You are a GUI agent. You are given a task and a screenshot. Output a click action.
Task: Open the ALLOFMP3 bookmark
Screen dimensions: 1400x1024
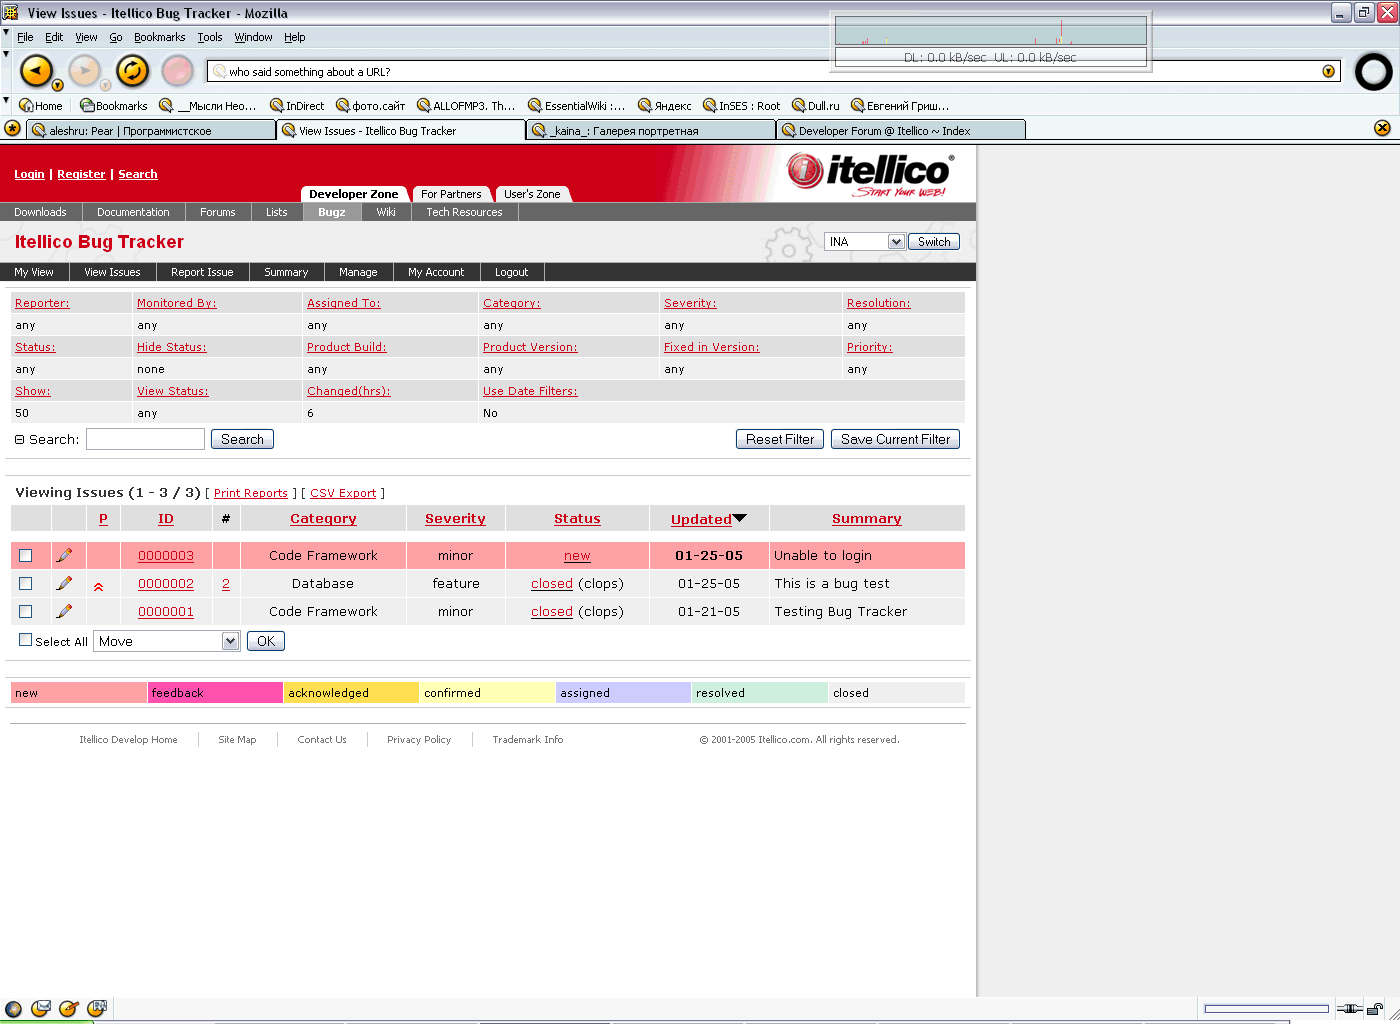pos(466,105)
